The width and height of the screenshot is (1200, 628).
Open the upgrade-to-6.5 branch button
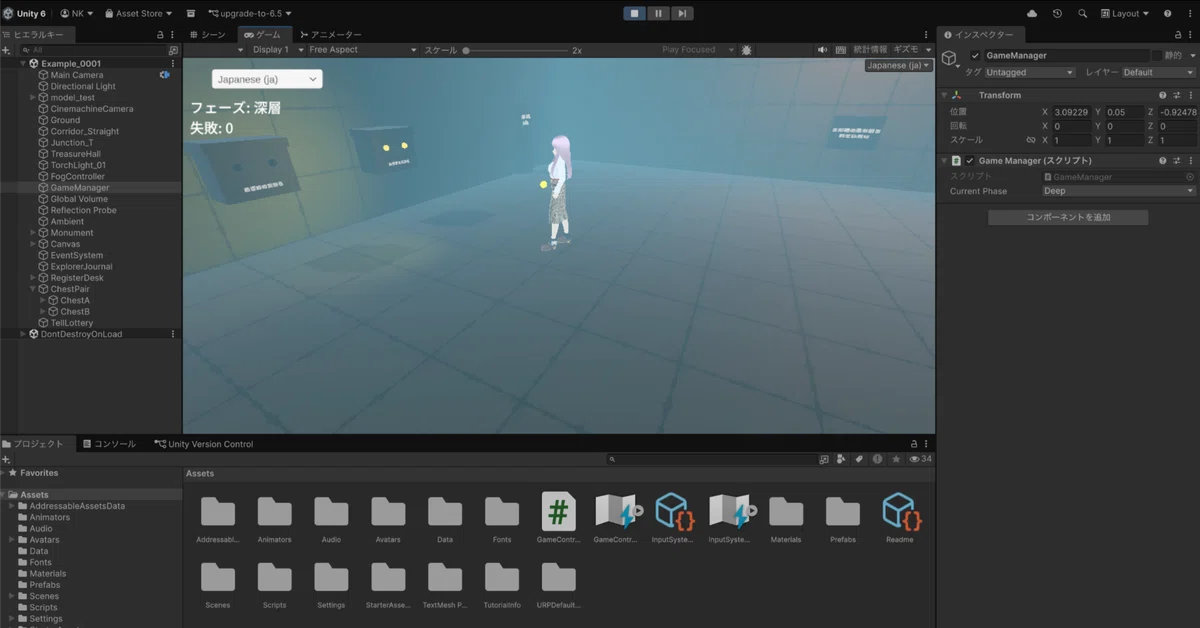coord(250,13)
